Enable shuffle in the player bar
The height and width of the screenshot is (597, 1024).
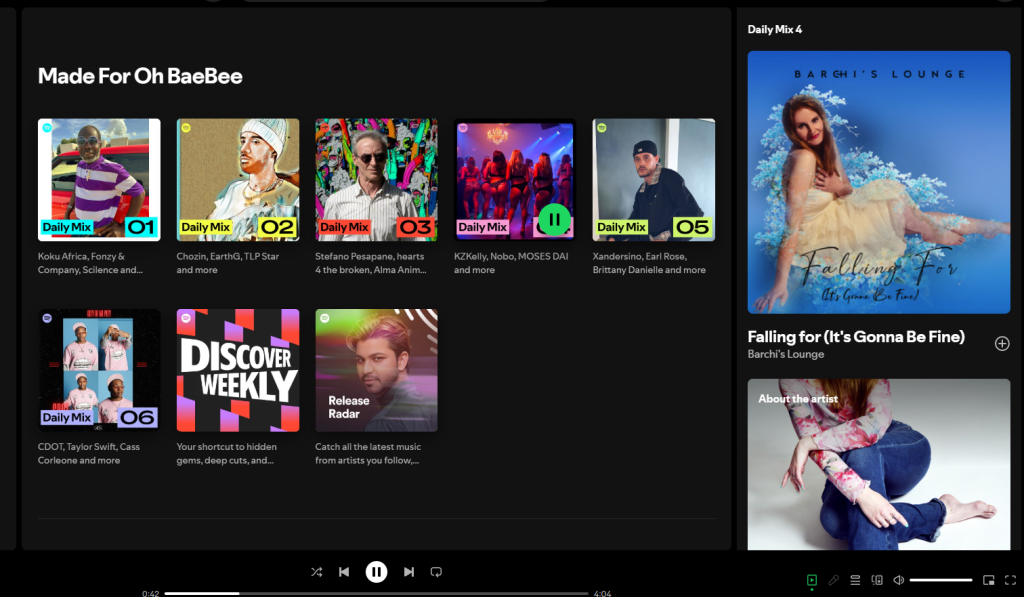coord(317,572)
